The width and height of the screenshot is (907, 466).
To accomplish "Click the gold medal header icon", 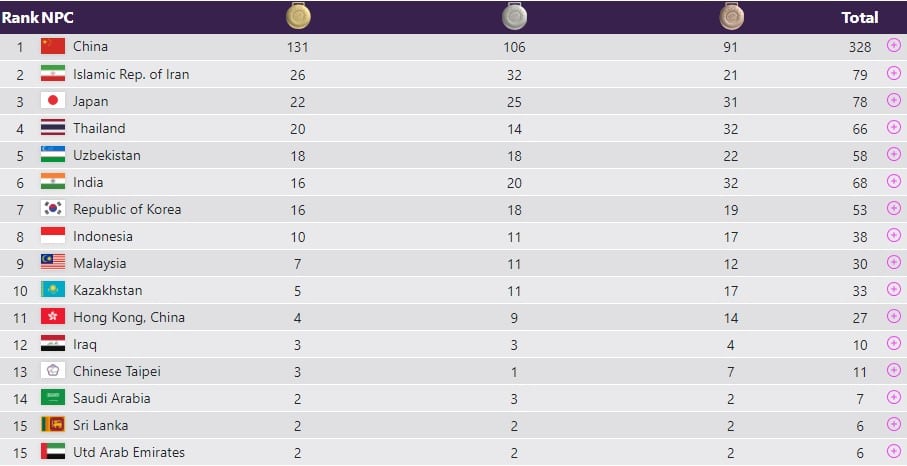I will pyautogui.click(x=299, y=16).
